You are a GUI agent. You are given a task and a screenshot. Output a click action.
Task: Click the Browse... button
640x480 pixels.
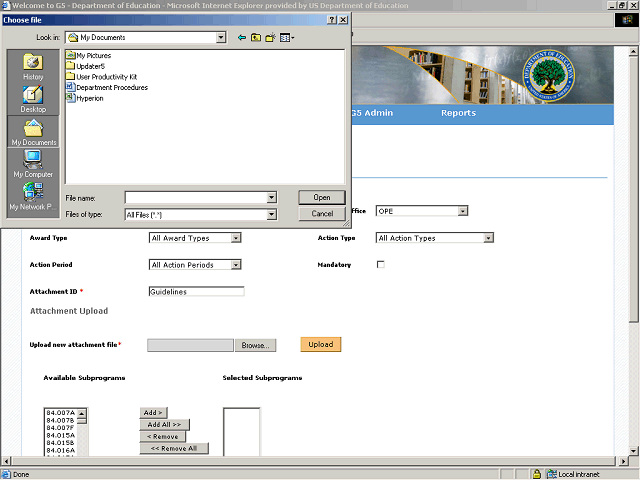pyautogui.click(x=256, y=345)
